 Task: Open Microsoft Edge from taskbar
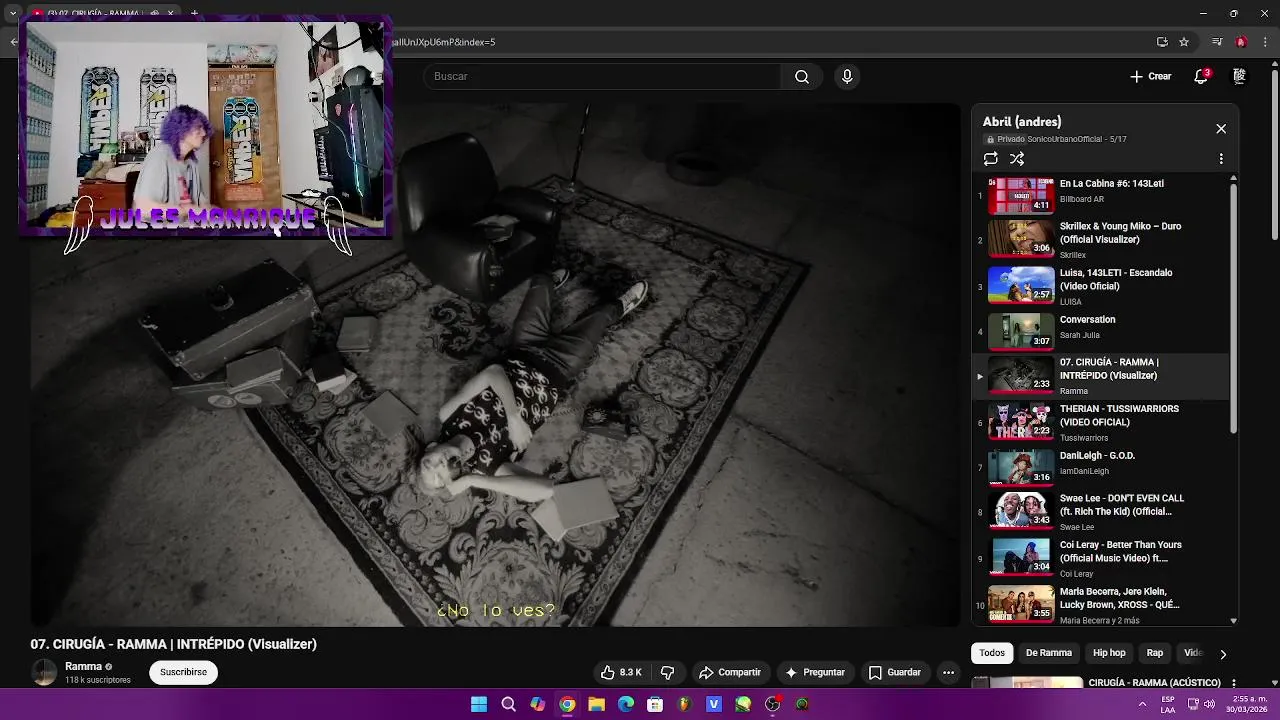click(x=626, y=705)
